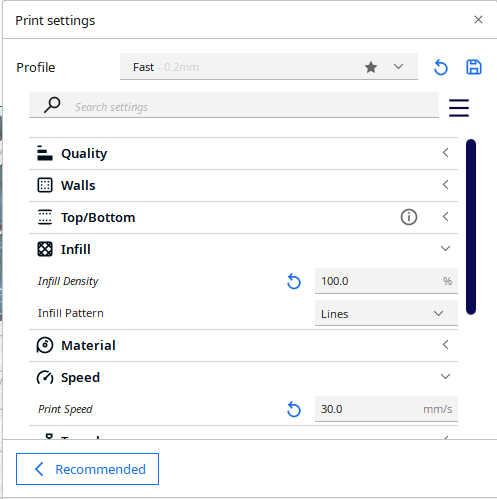Click the Walls category icon
Screen dimensions: 497x499
click(x=45, y=185)
